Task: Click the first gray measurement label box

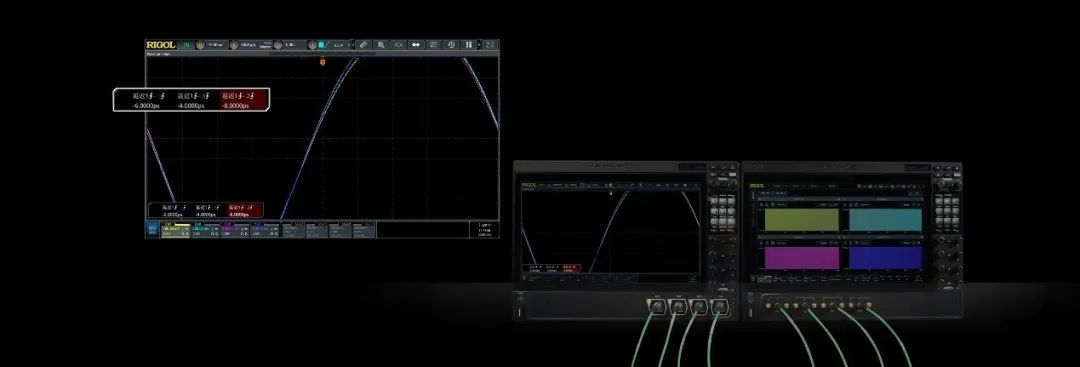Action: [293, 229]
